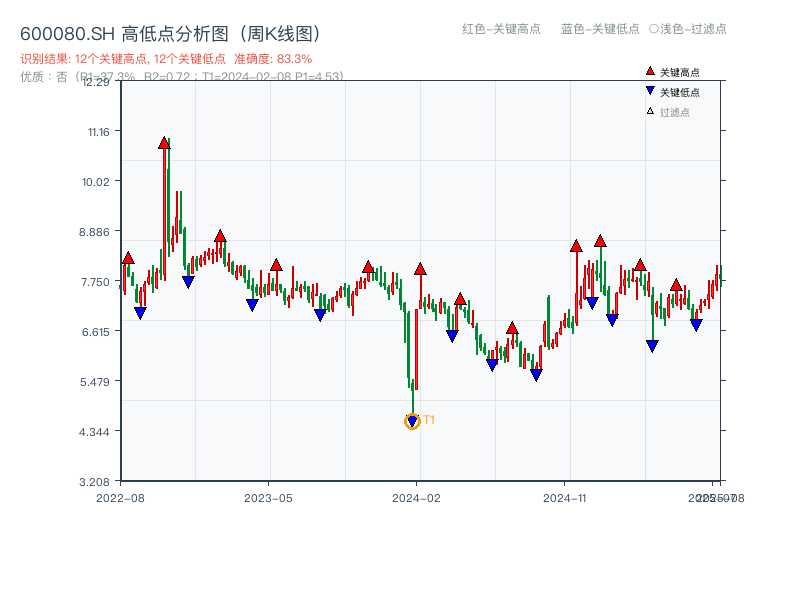The image size is (800, 600).
Task: Click the 6.615 price axis label
Action: coord(96,332)
